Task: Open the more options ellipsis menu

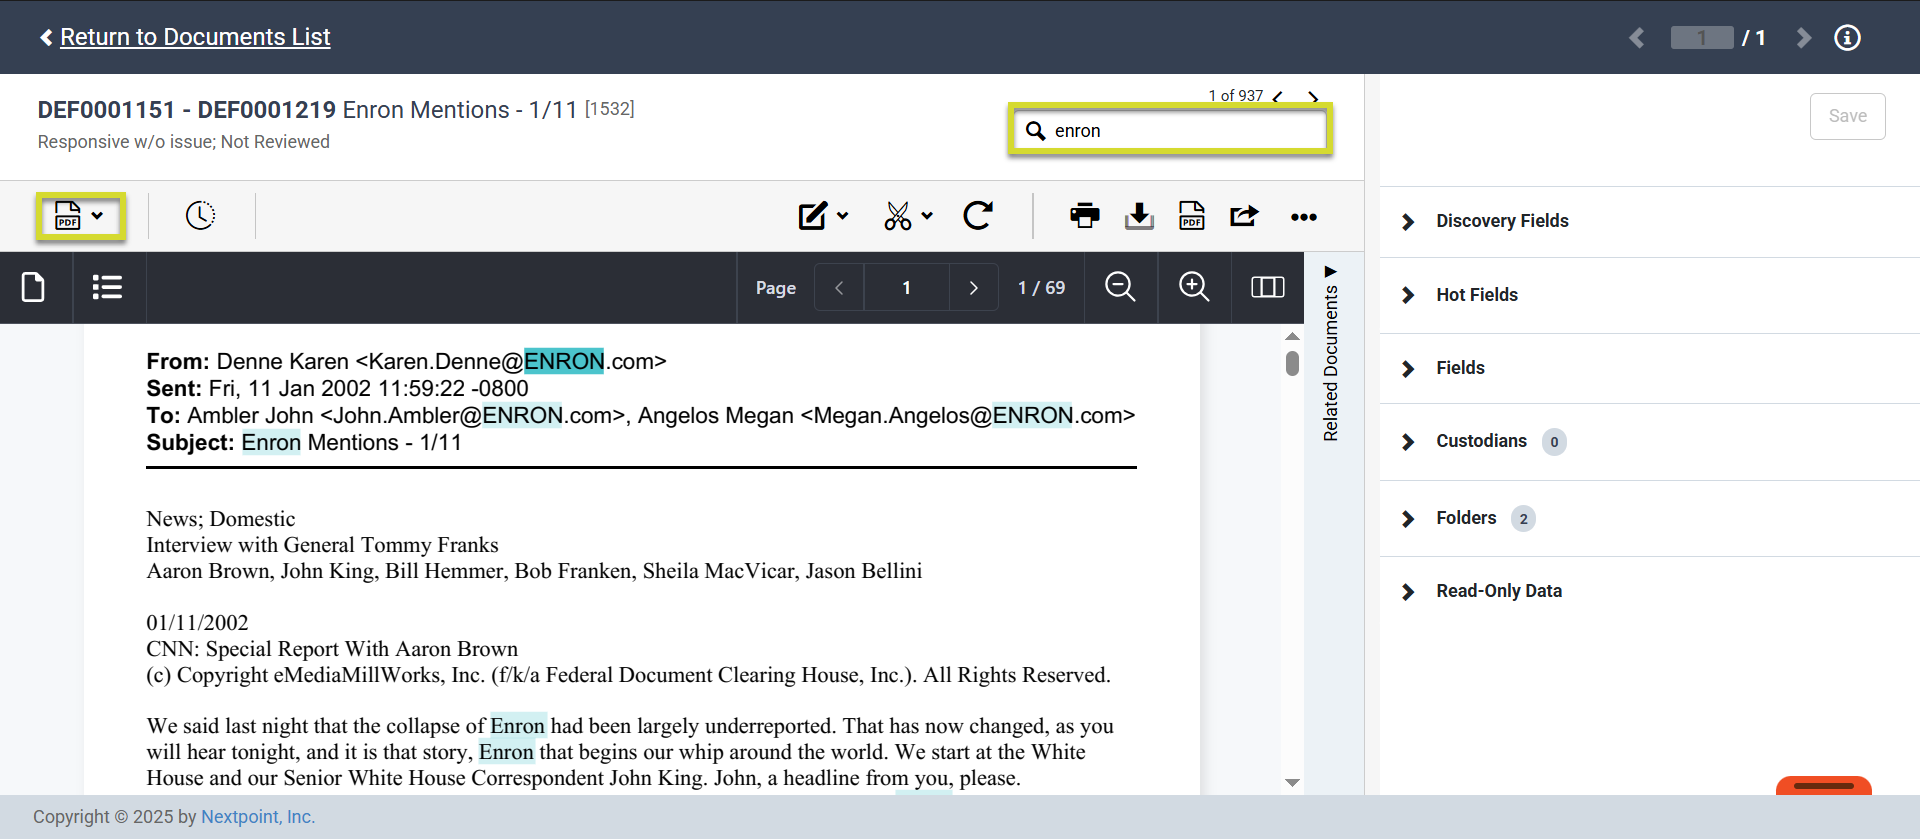Action: (1303, 217)
